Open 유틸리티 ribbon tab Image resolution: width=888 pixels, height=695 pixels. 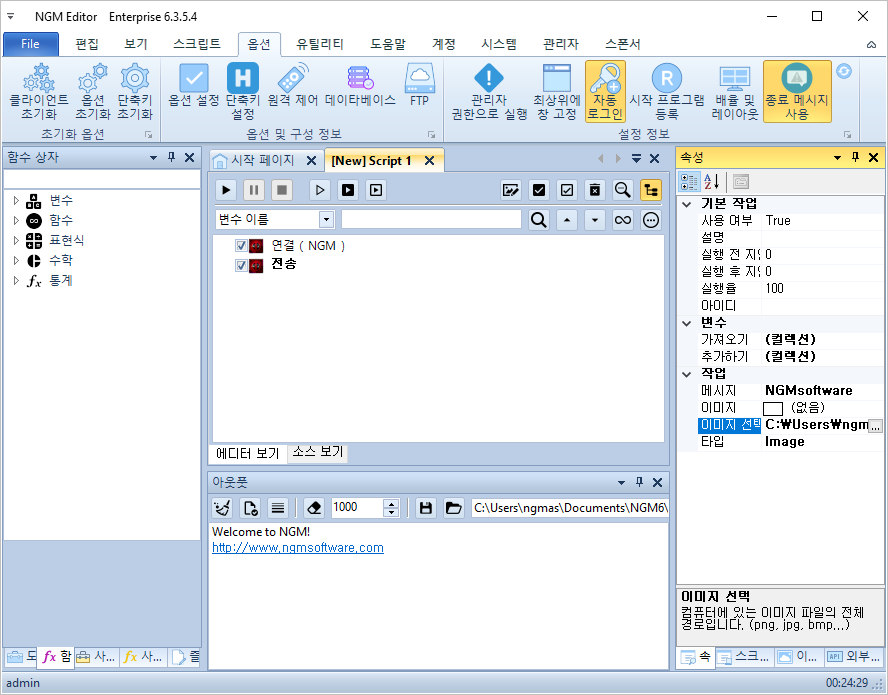[319, 44]
